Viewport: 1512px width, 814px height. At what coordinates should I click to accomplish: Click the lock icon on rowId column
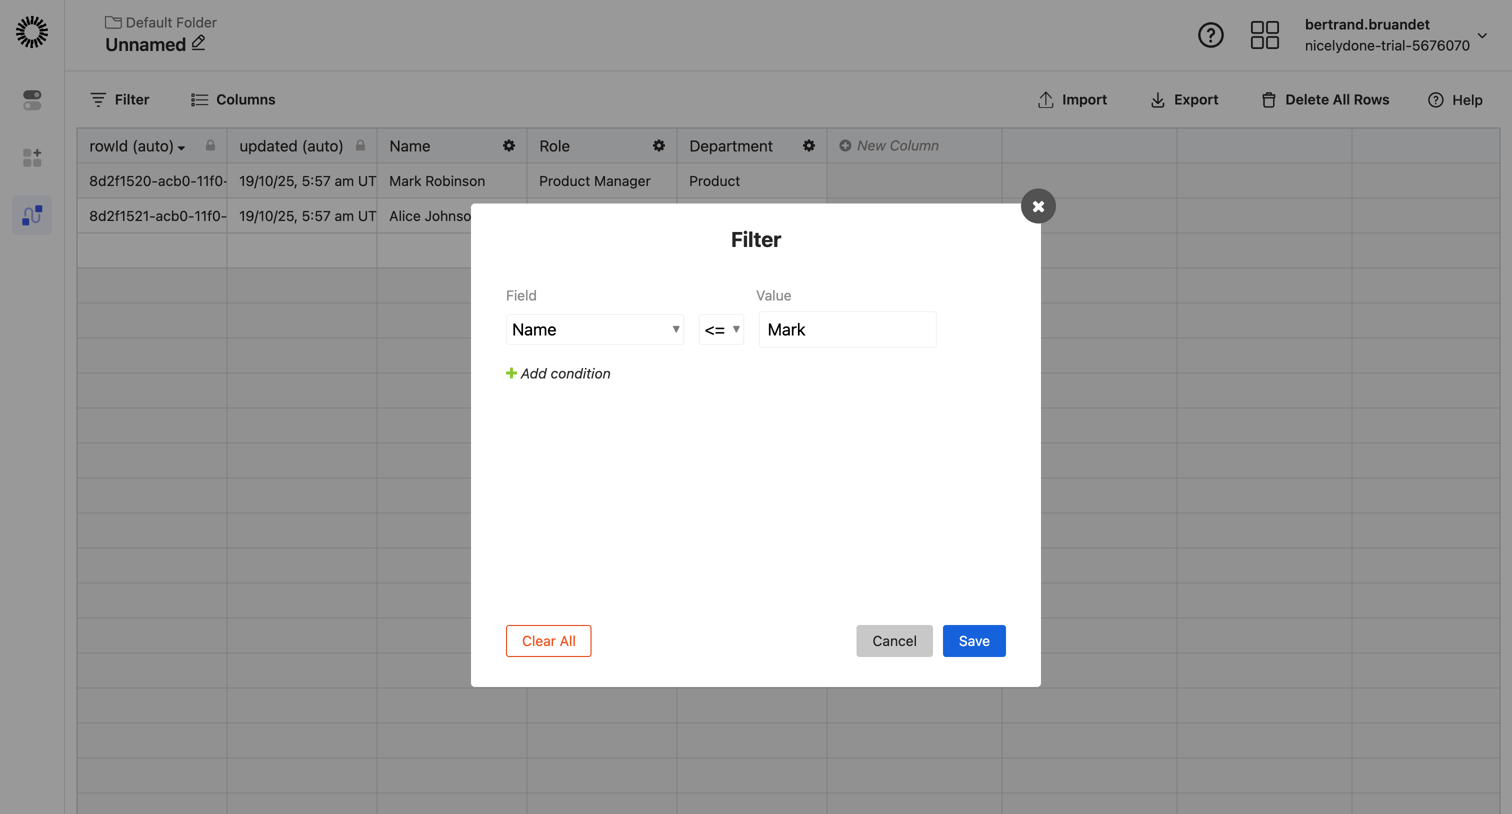pos(210,146)
